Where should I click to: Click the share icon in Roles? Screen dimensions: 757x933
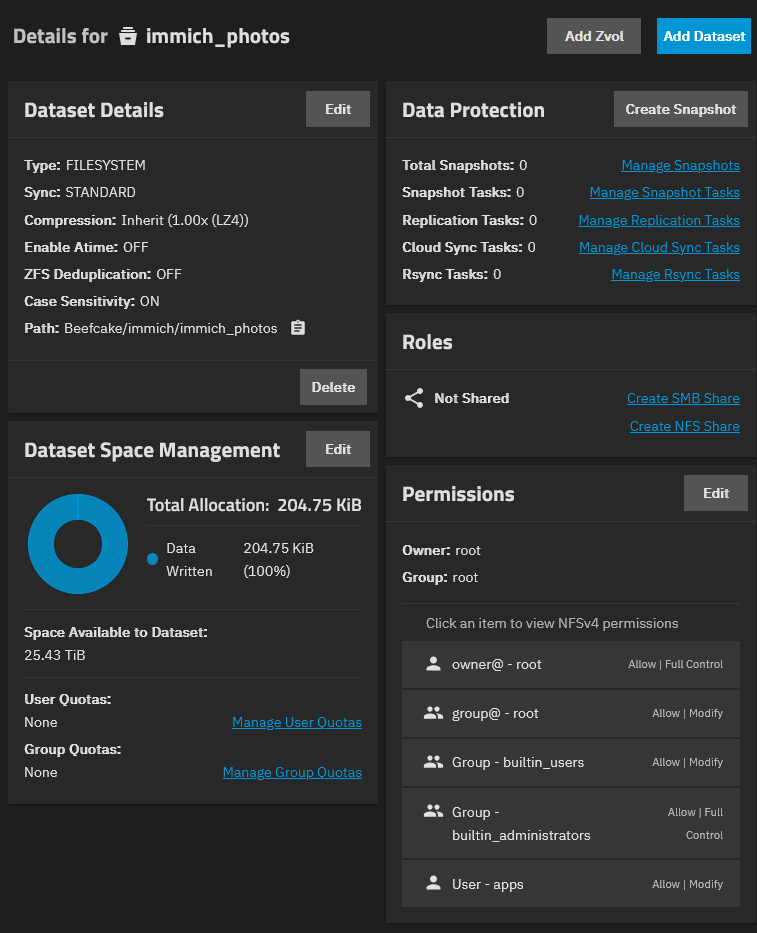pyautogui.click(x=414, y=398)
